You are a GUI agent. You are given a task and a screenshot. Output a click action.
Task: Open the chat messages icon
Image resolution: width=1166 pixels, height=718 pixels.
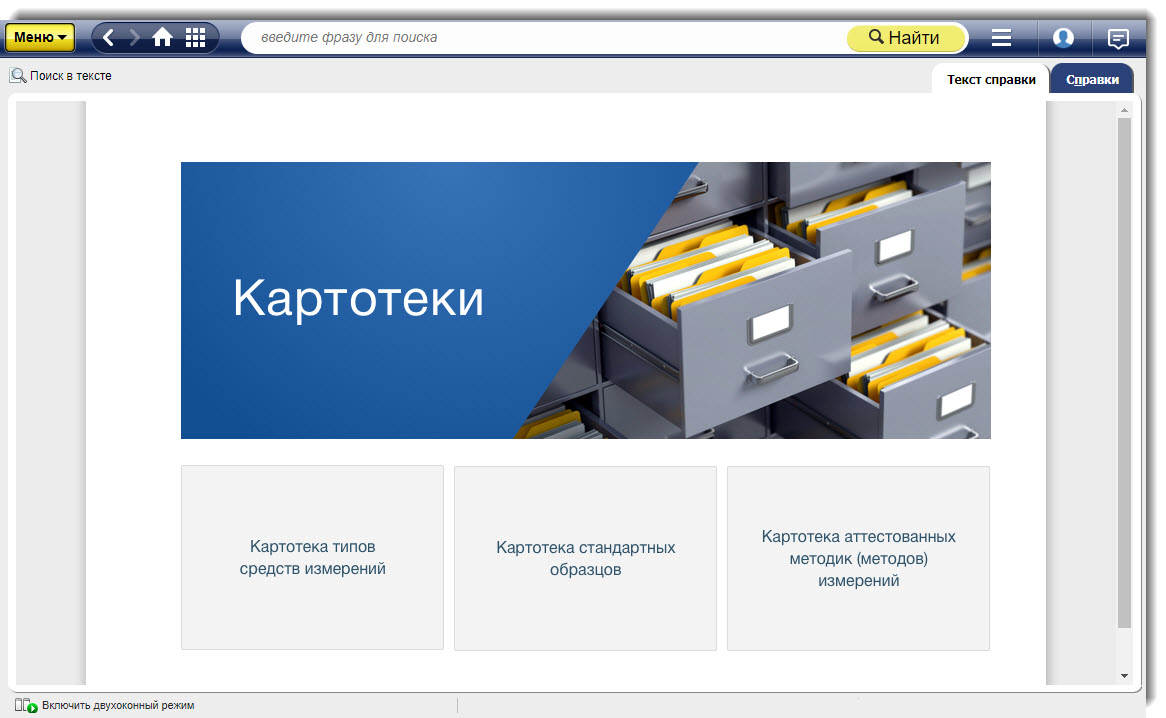click(x=1118, y=38)
